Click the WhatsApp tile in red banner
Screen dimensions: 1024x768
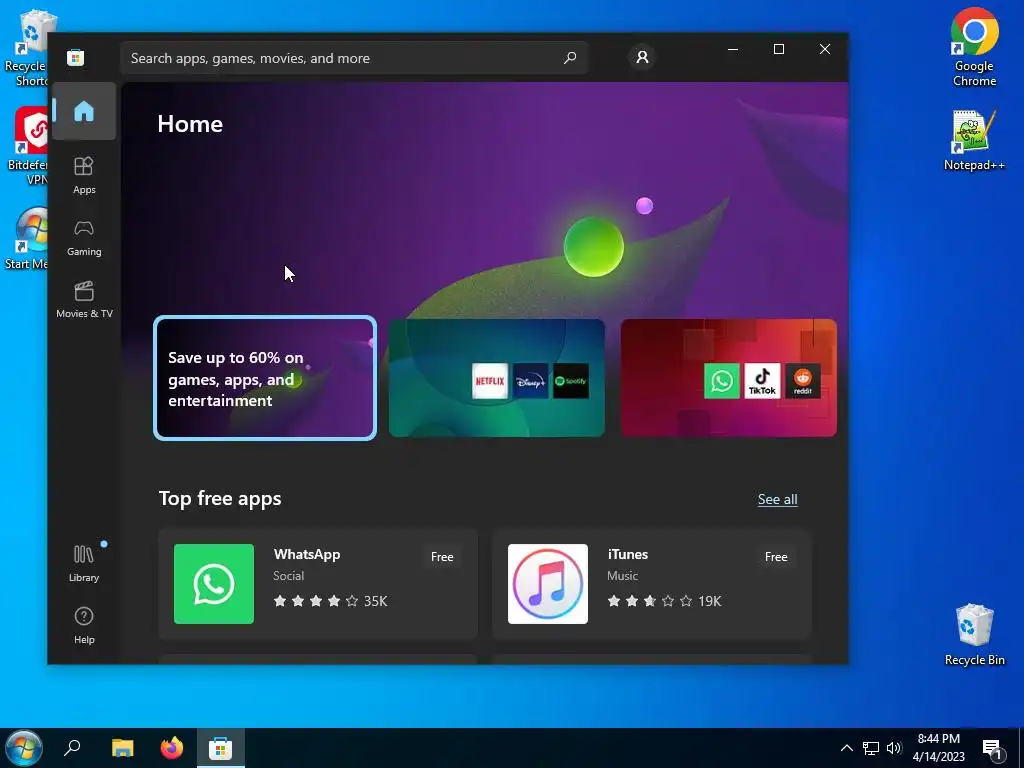click(x=722, y=381)
